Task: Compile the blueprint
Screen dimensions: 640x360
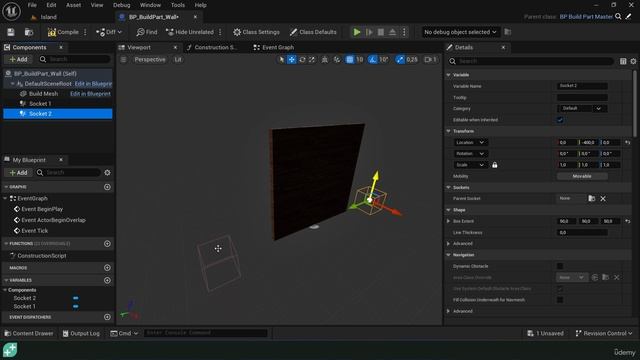Action: 63,32
